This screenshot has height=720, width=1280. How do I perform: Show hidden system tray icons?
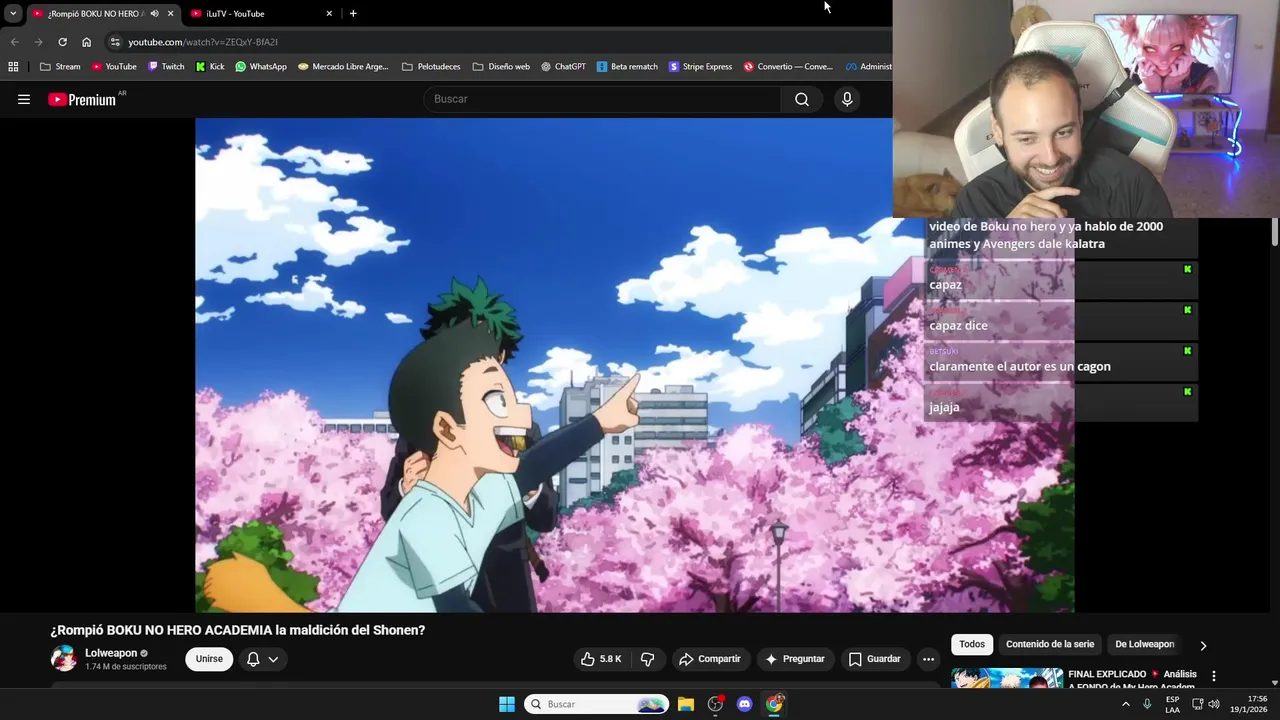[1125, 704]
